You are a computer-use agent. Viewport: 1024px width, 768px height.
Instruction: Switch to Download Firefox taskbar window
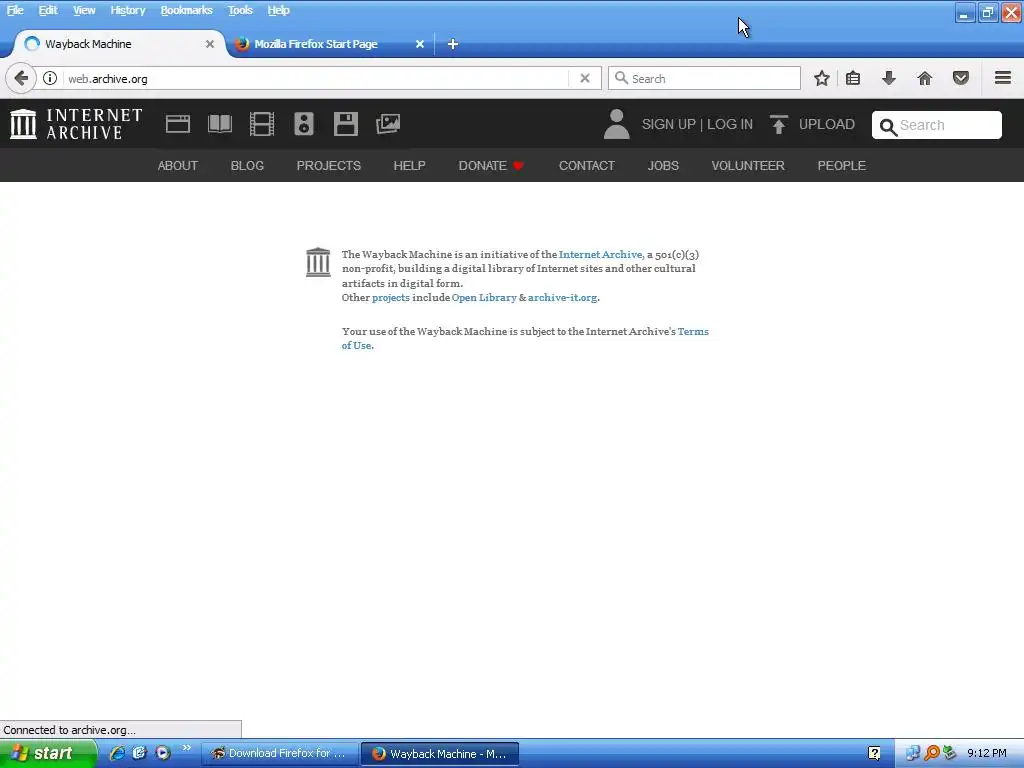280,754
